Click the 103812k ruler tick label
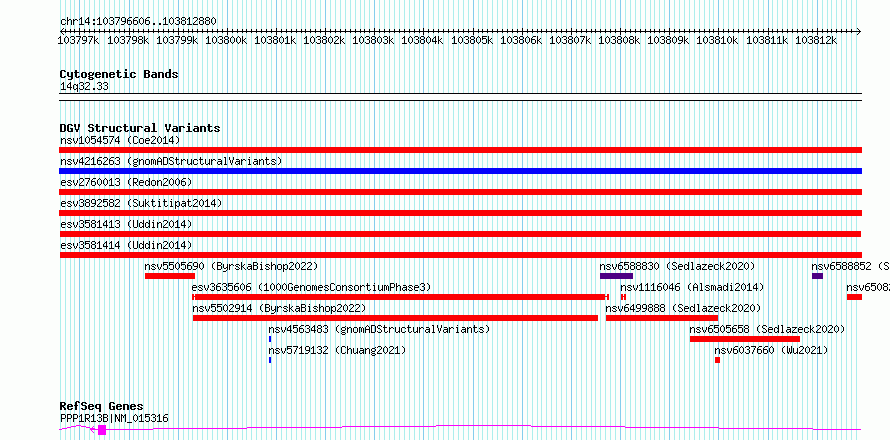 coord(816,40)
